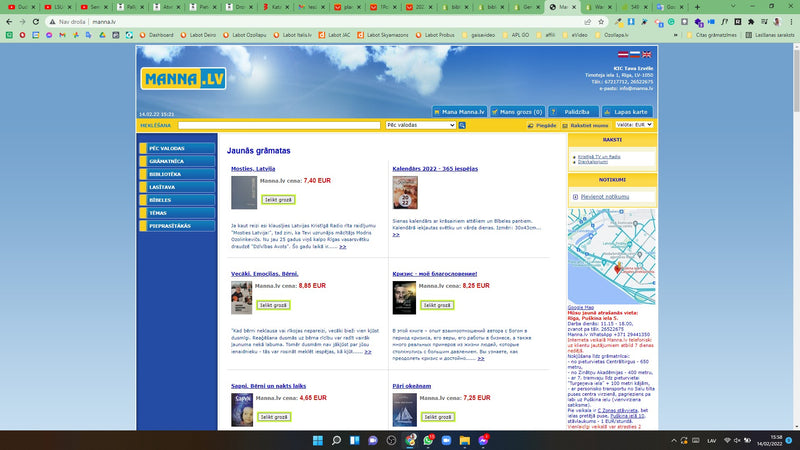Open Zoom from the taskbar
This screenshot has height=450, width=800.
(446, 440)
